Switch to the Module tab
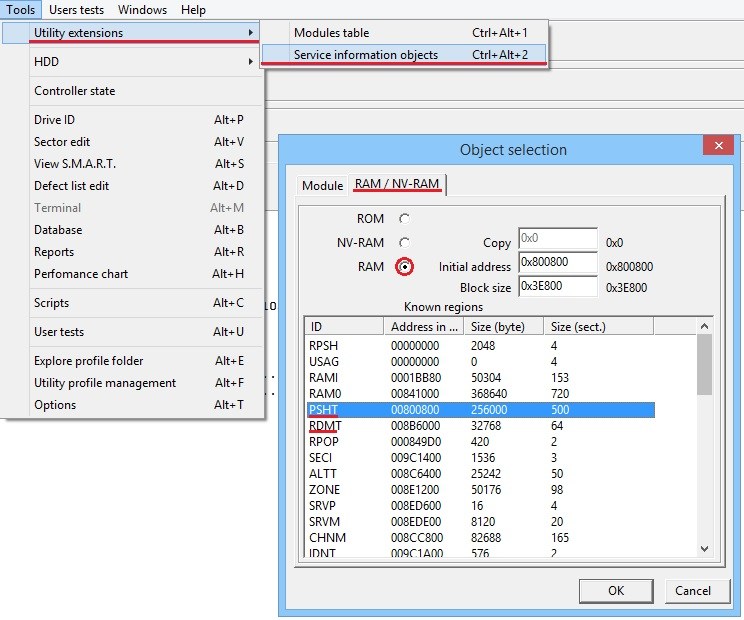 click(323, 185)
